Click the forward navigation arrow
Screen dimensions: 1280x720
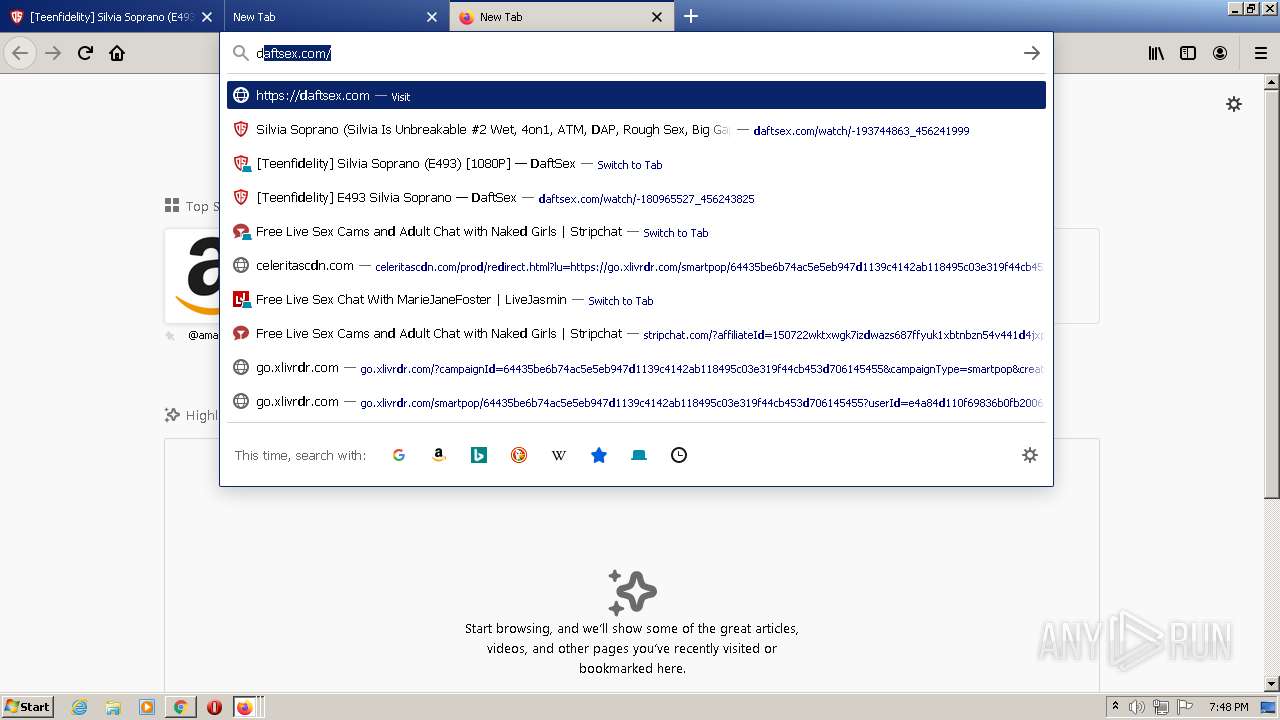click(53, 53)
